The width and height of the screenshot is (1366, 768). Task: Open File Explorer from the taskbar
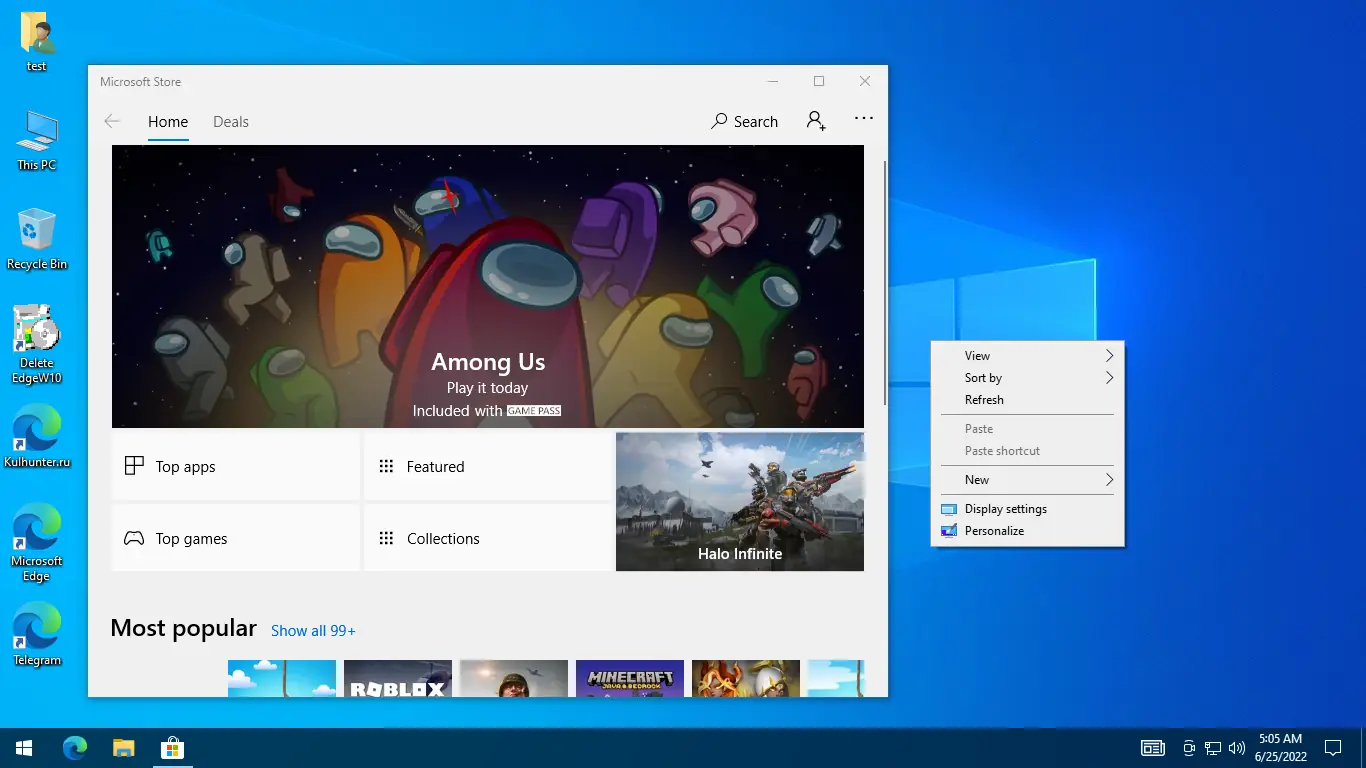pyautogui.click(x=123, y=748)
